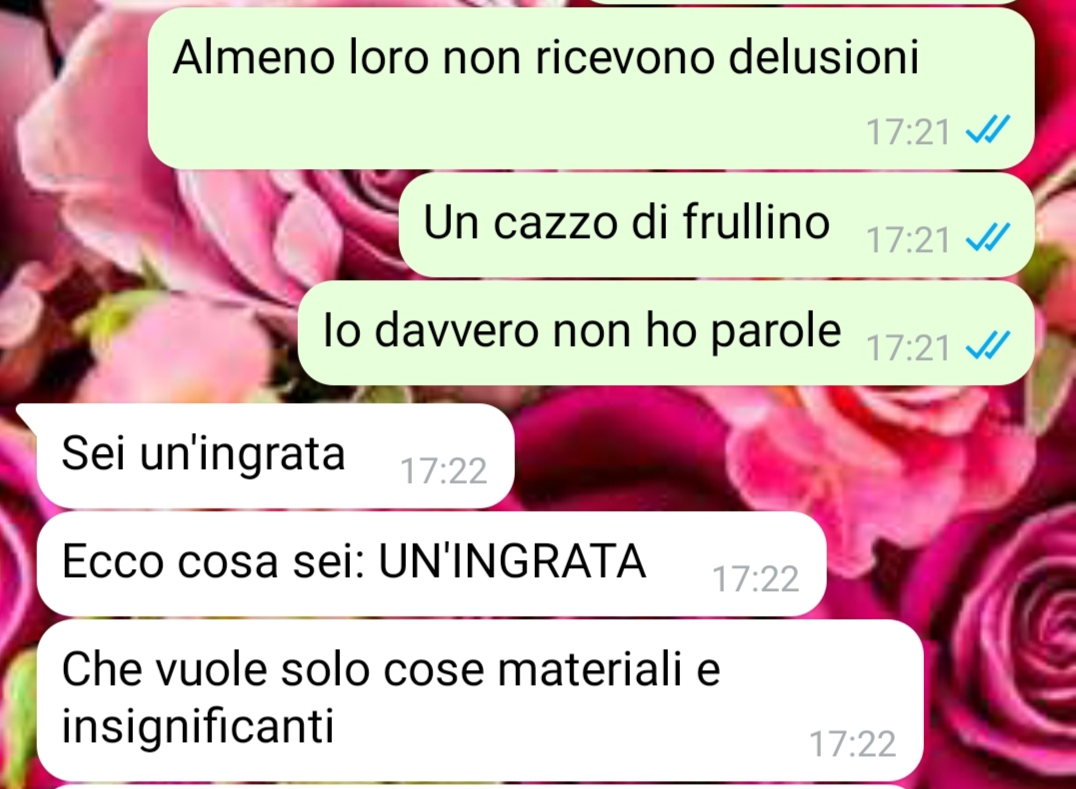This screenshot has width=1076, height=789.
Task: Tap the 17:21 time beside 'non ho parole'
Action: click(908, 347)
